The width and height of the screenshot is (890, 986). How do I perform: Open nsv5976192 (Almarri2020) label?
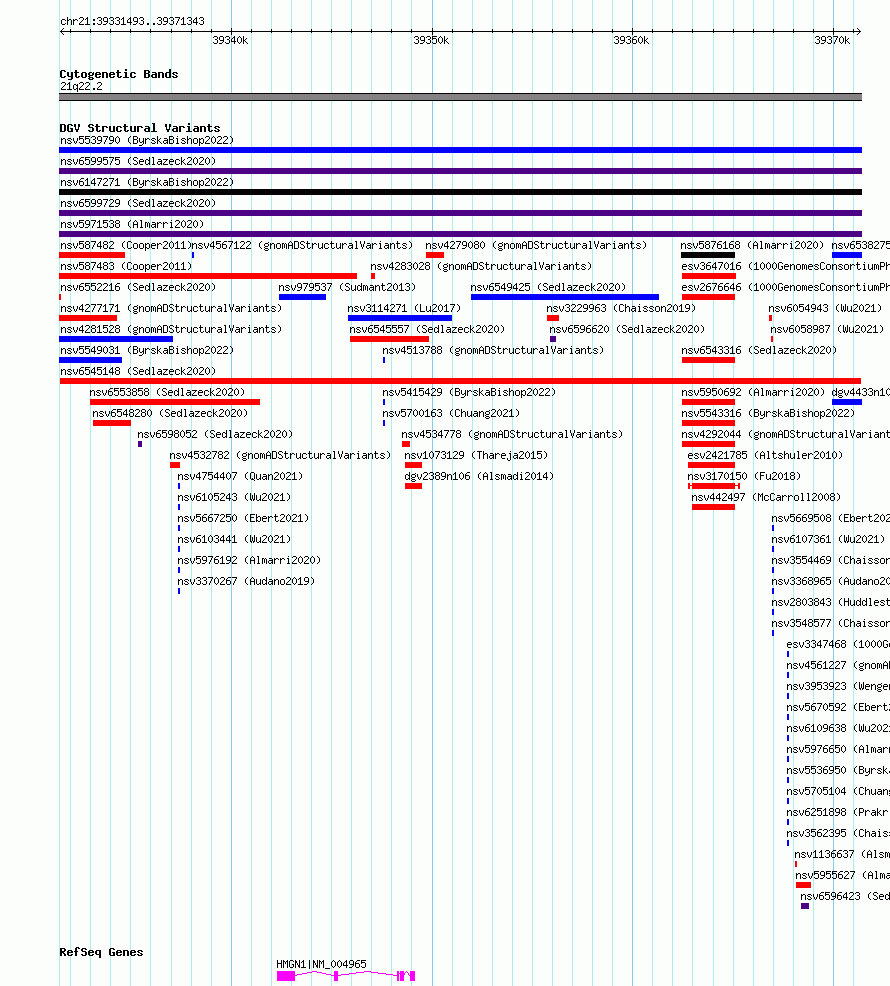point(249,560)
